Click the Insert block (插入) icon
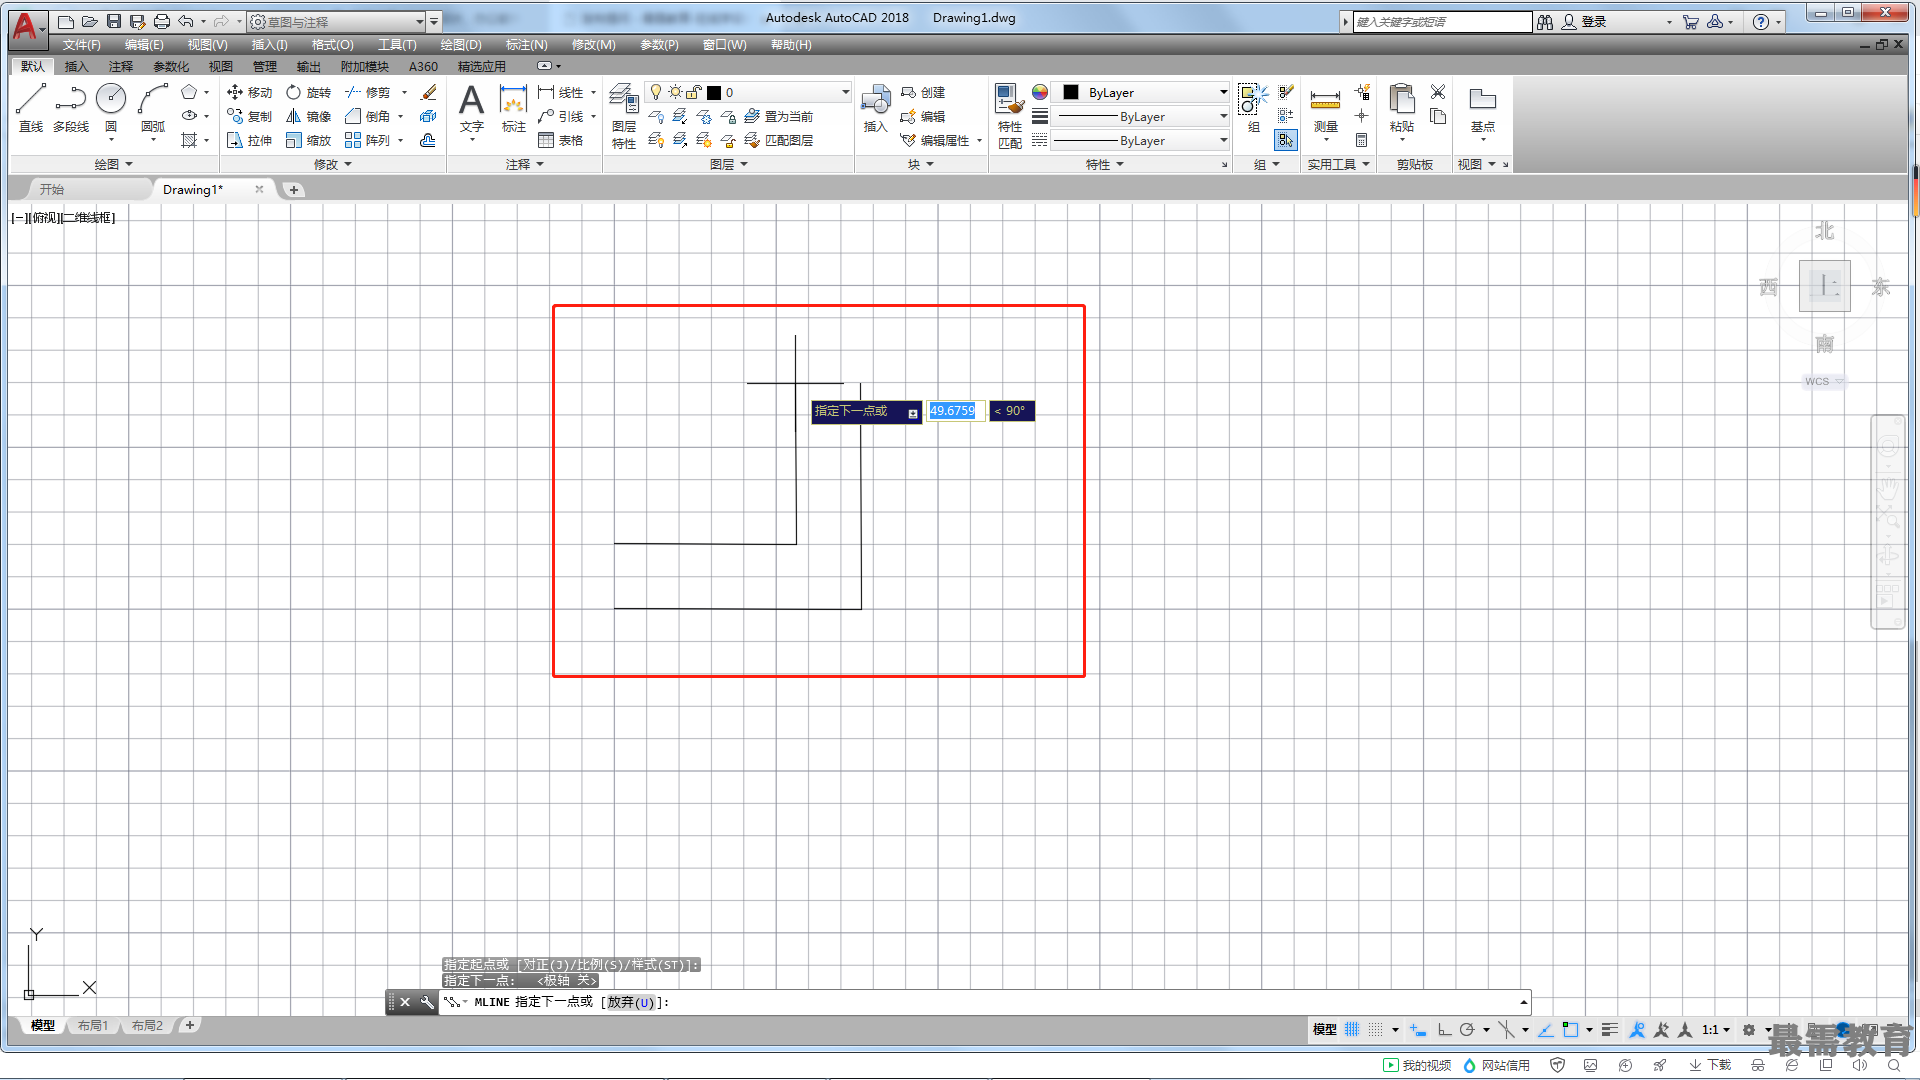This screenshot has height=1080, width=1920. point(876,108)
